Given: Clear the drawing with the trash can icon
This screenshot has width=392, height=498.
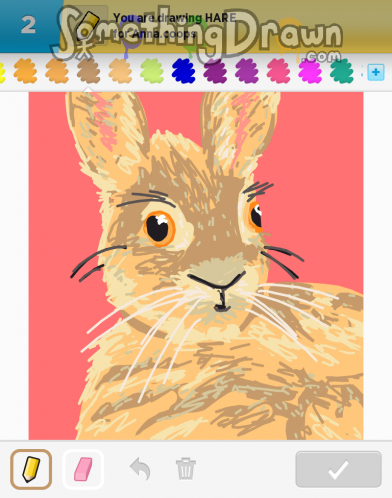Looking at the screenshot, I should (x=186, y=468).
